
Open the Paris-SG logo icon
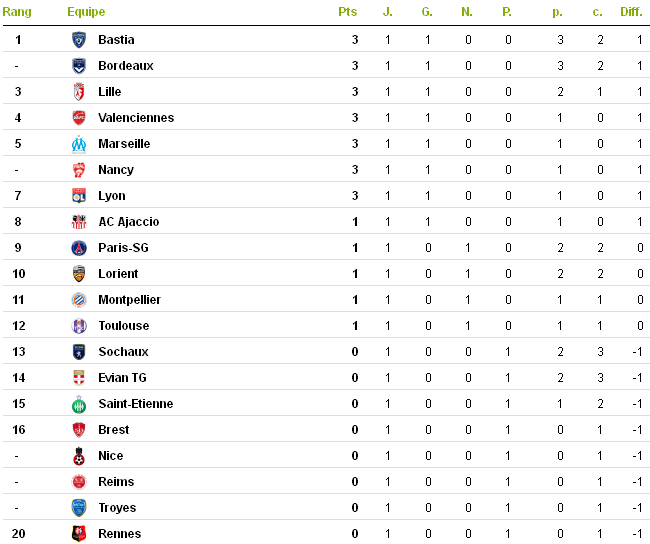point(79,248)
